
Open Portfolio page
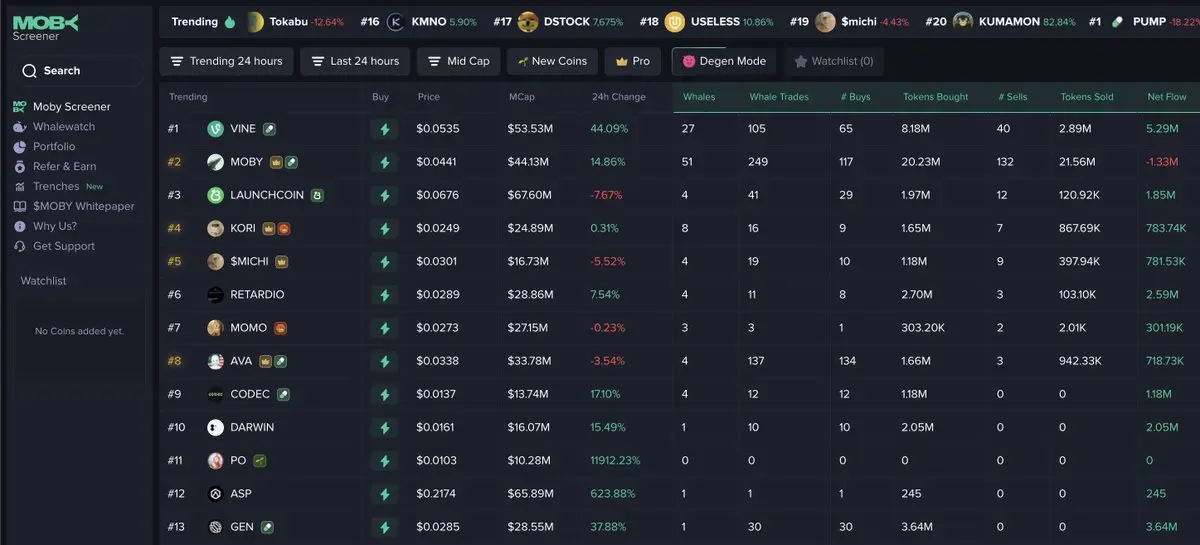(54, 147)
